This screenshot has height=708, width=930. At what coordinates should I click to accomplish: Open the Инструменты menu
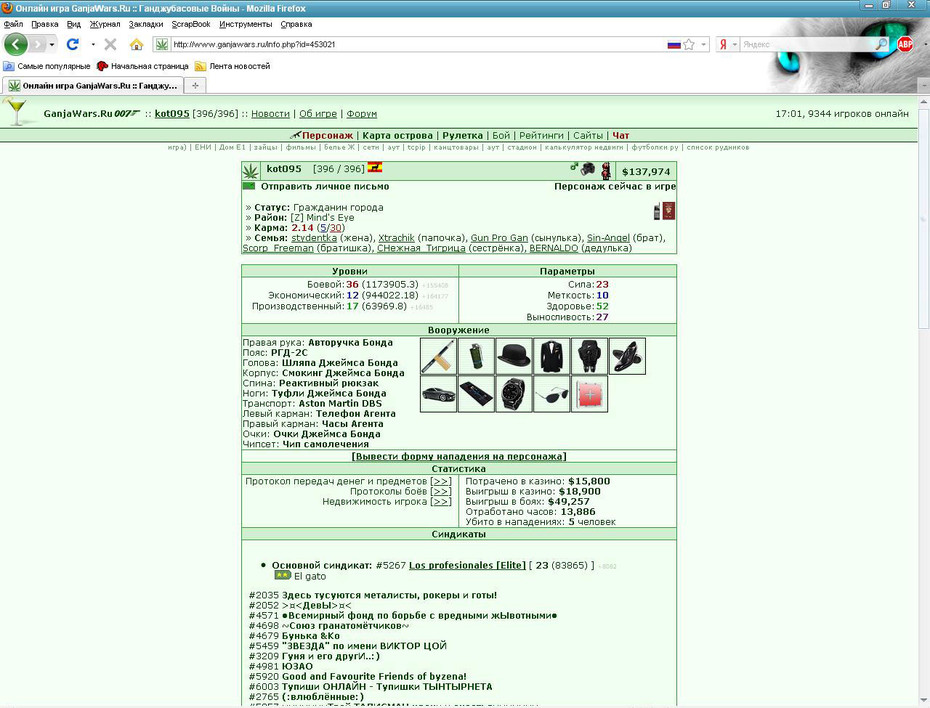click(246, 24)
